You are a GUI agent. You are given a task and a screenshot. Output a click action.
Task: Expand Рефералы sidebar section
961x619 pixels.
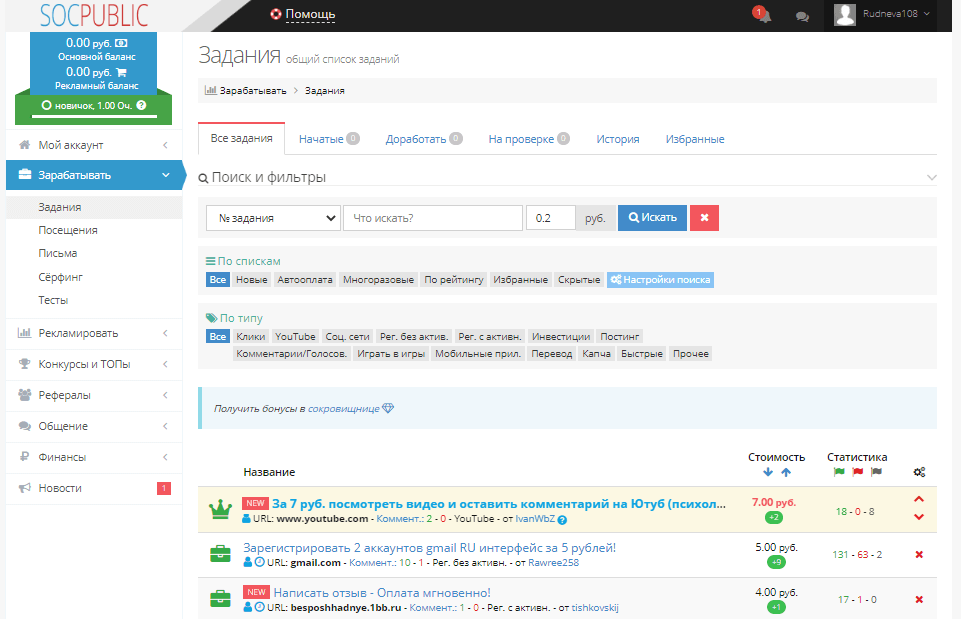point(94,395)
